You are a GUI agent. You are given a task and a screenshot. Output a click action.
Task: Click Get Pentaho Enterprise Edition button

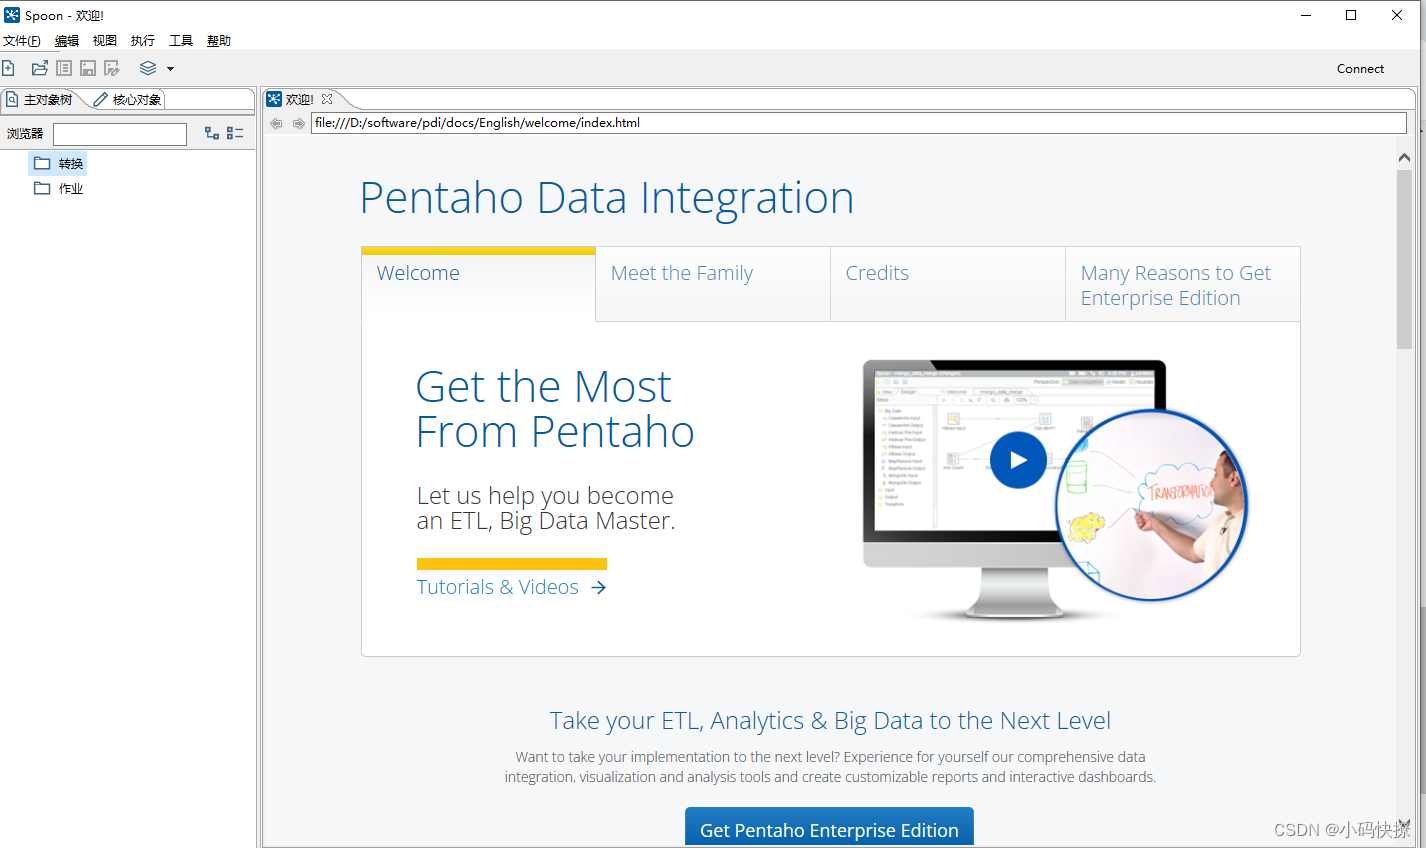[x=829, y=828]
